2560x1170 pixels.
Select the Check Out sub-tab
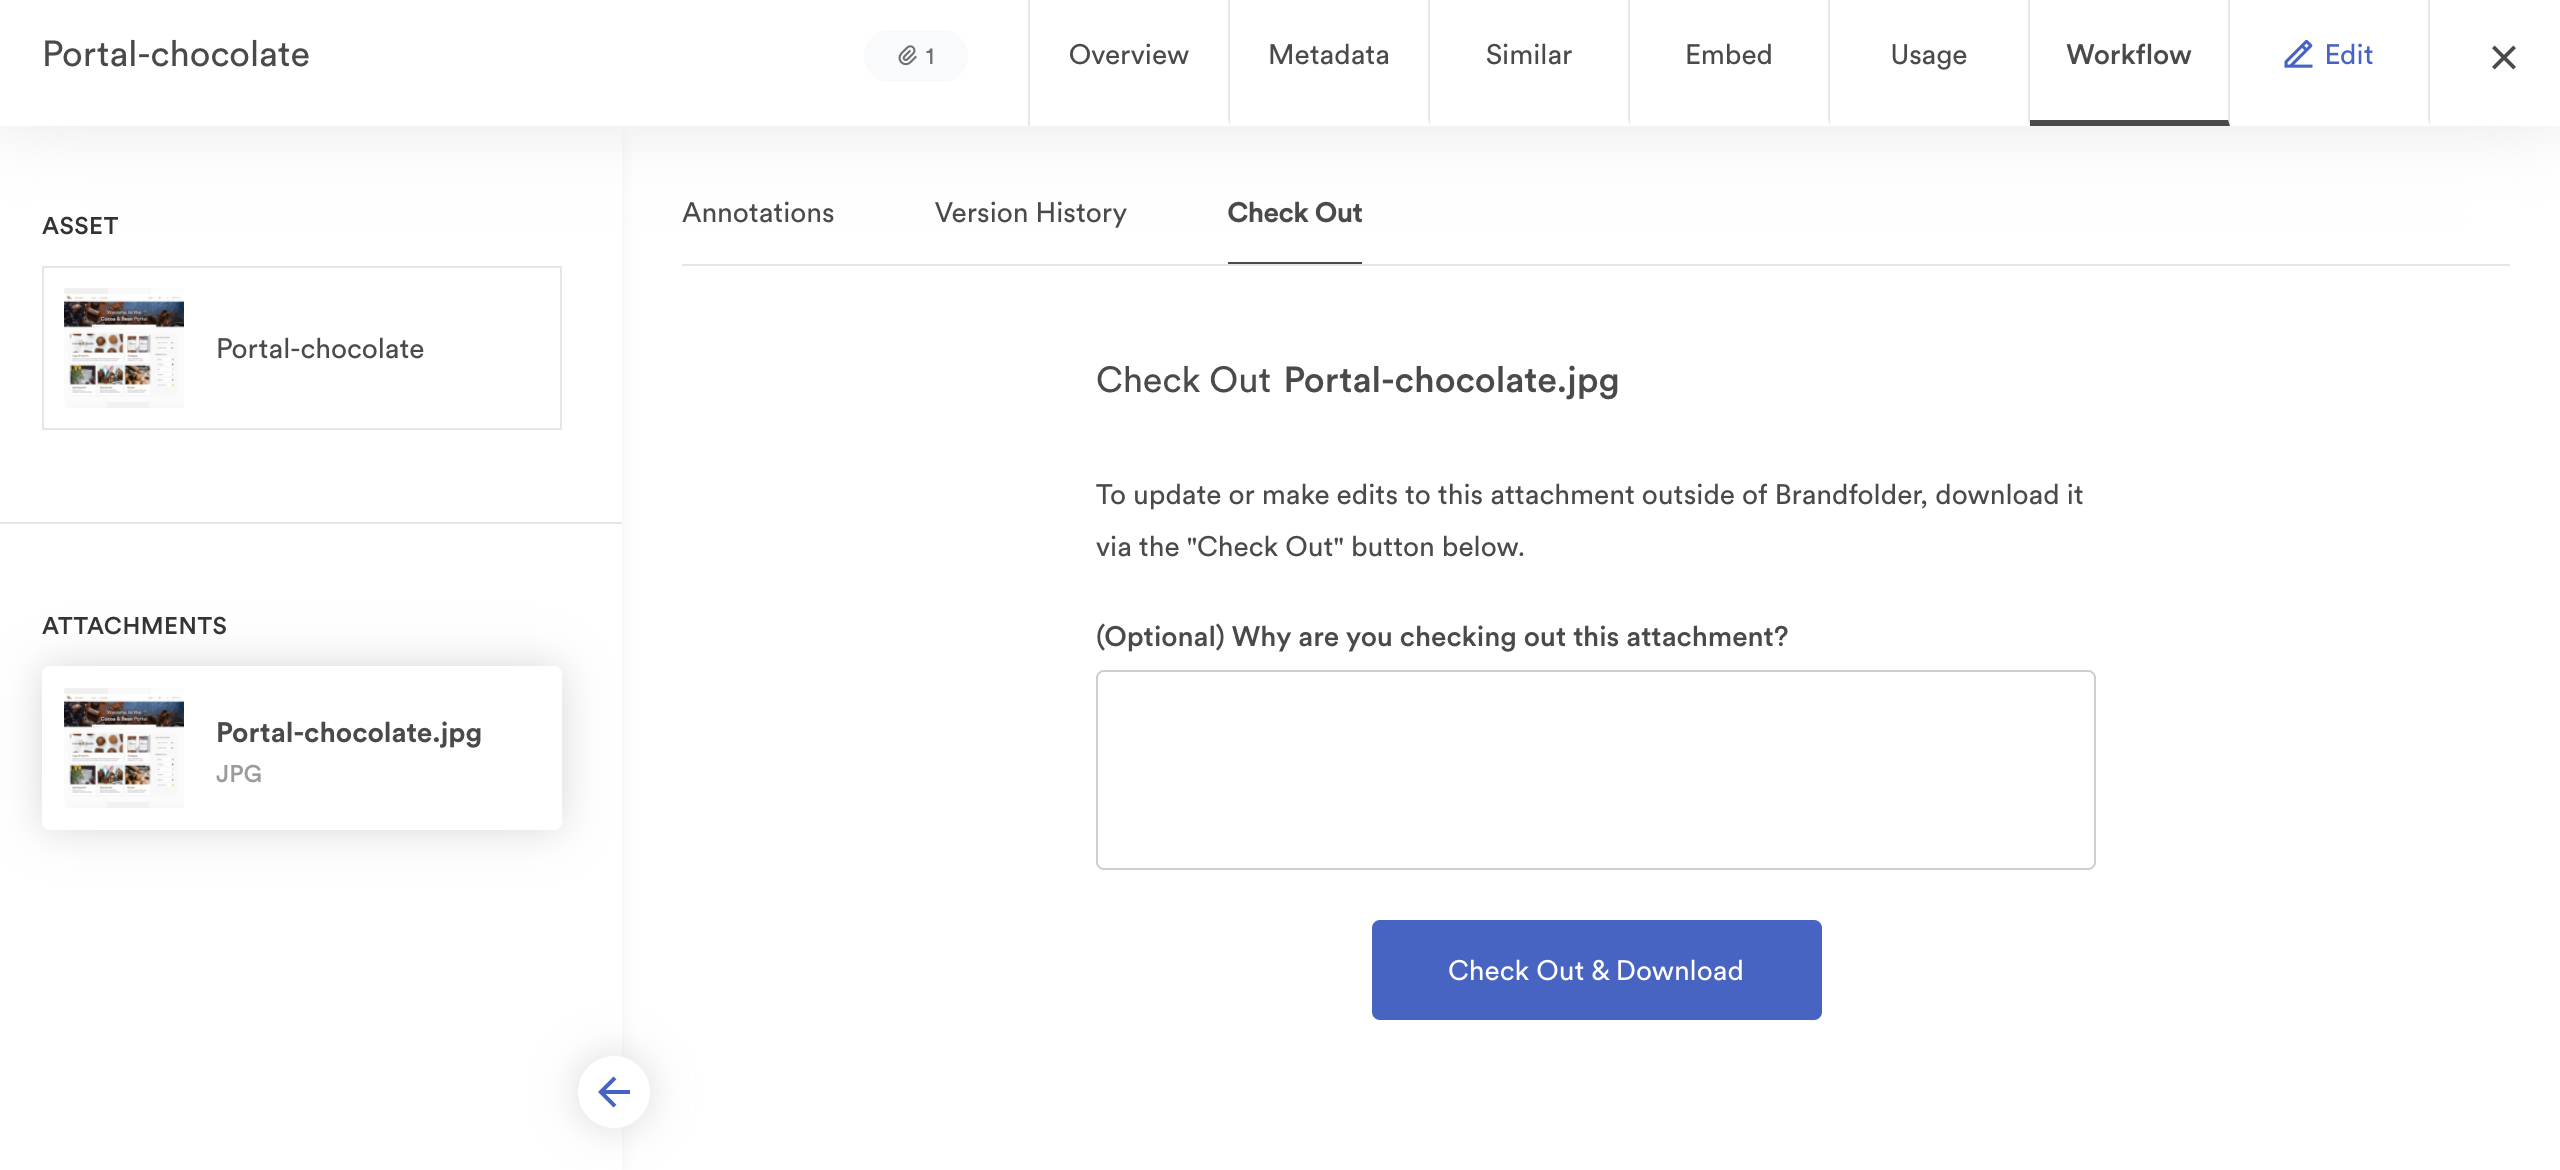(1294, 213)
